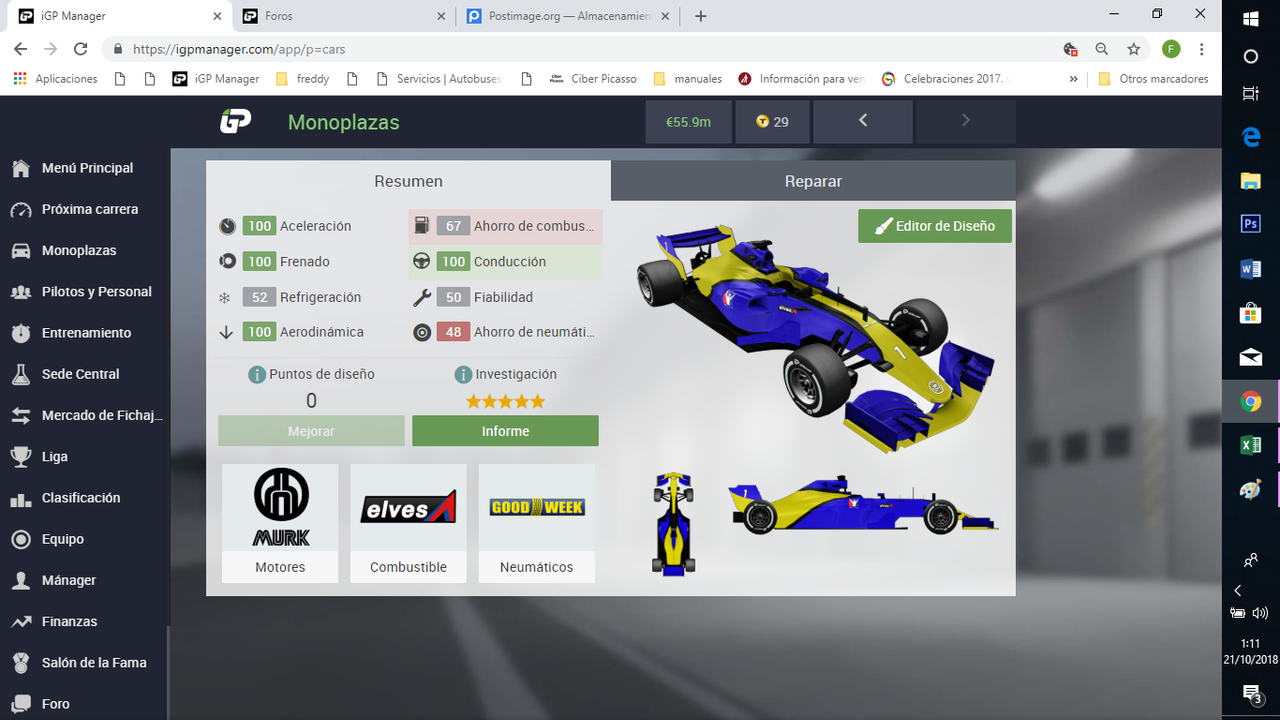
Task: Select the Elves Combustible supplier card
Action: pos(408,523)
